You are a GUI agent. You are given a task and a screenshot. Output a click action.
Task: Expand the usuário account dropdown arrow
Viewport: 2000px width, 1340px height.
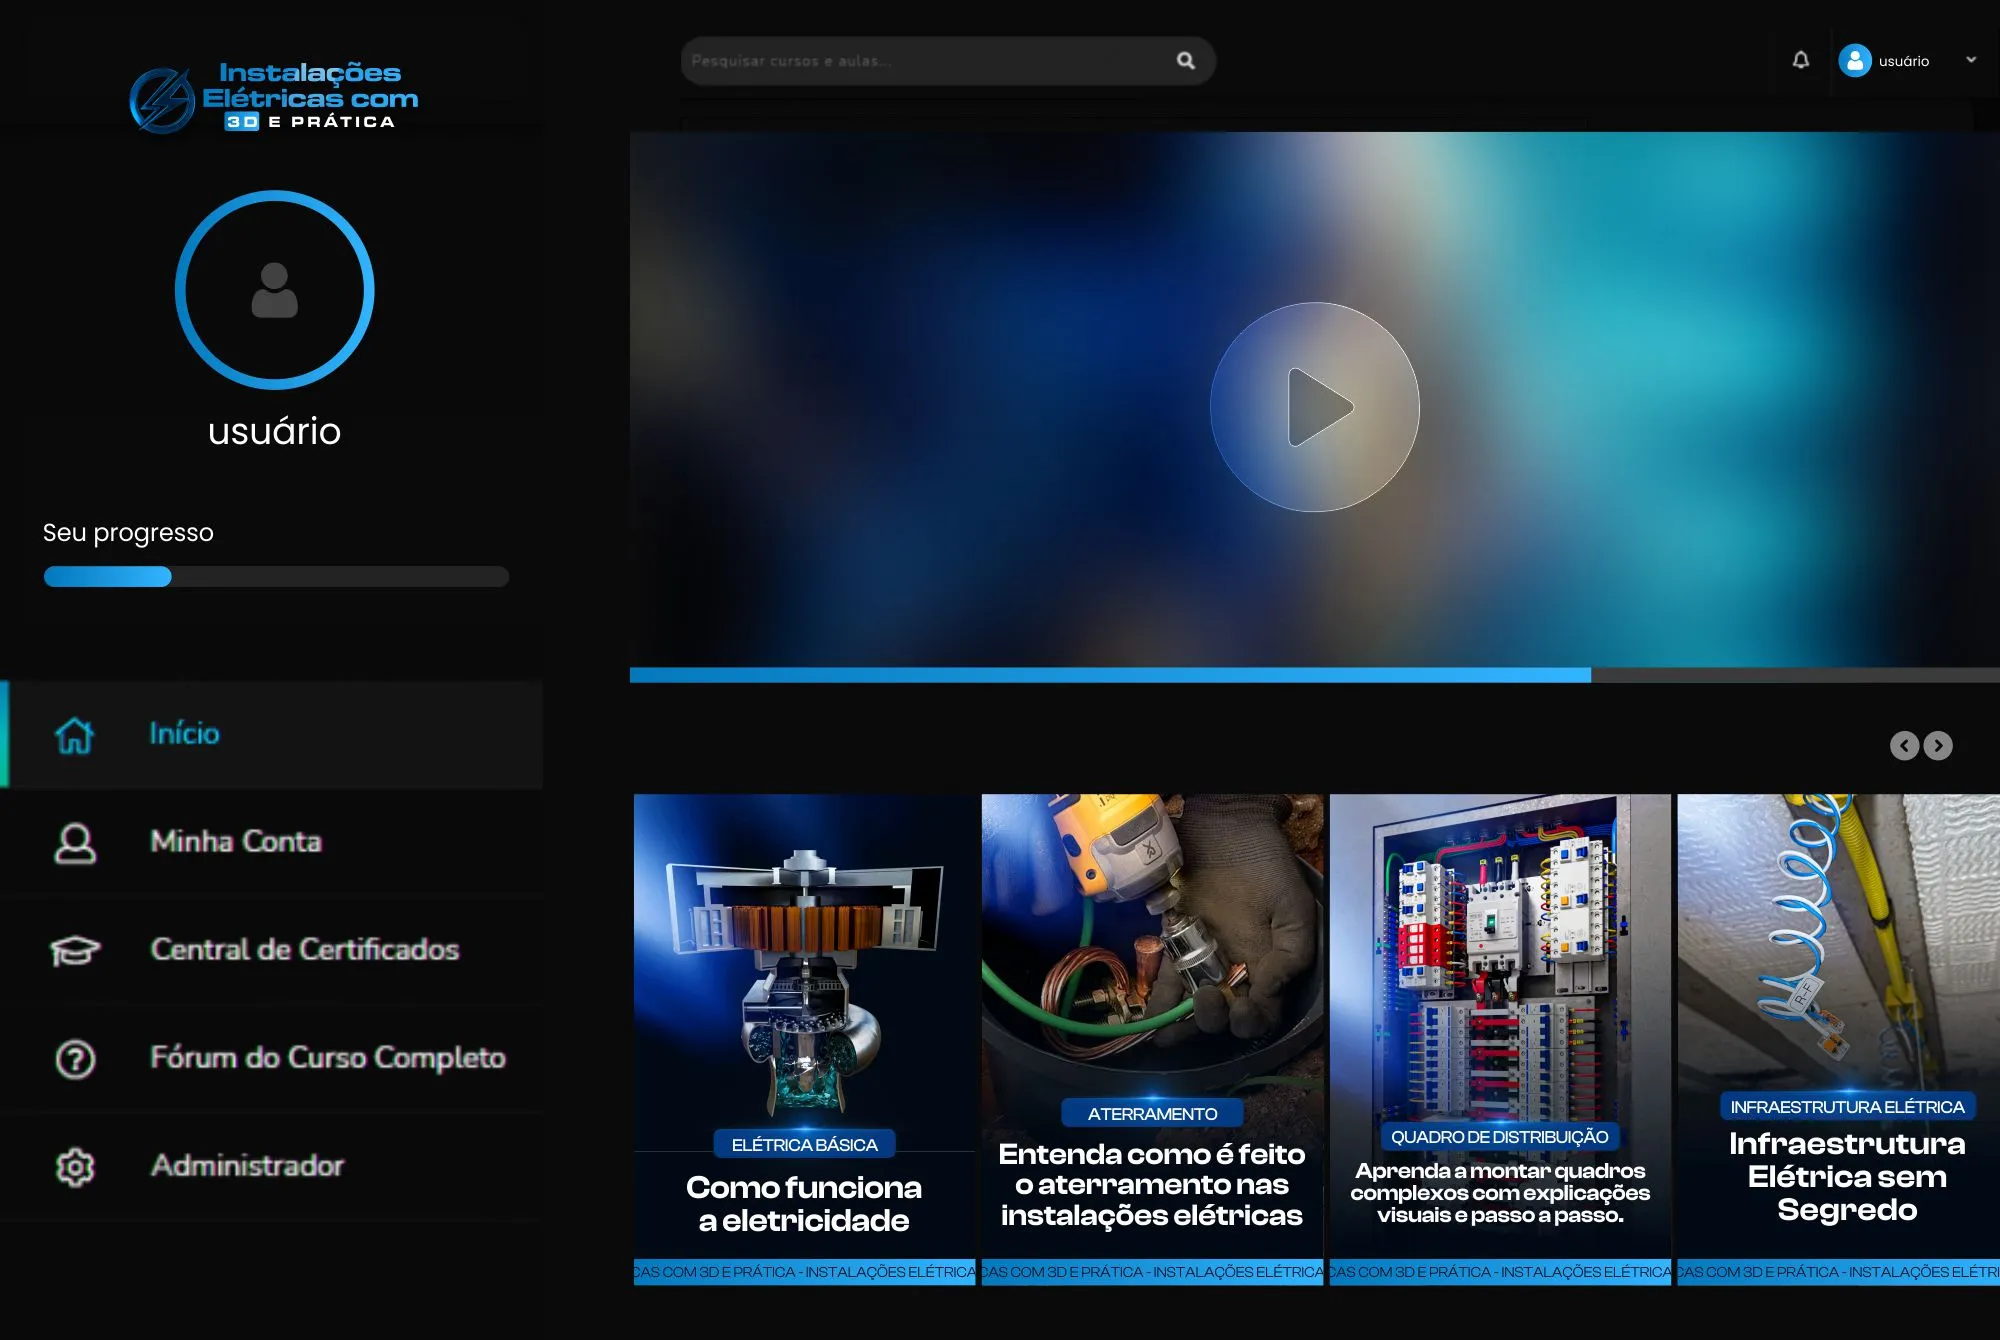pyautogui.click(x=1971, y=60)
